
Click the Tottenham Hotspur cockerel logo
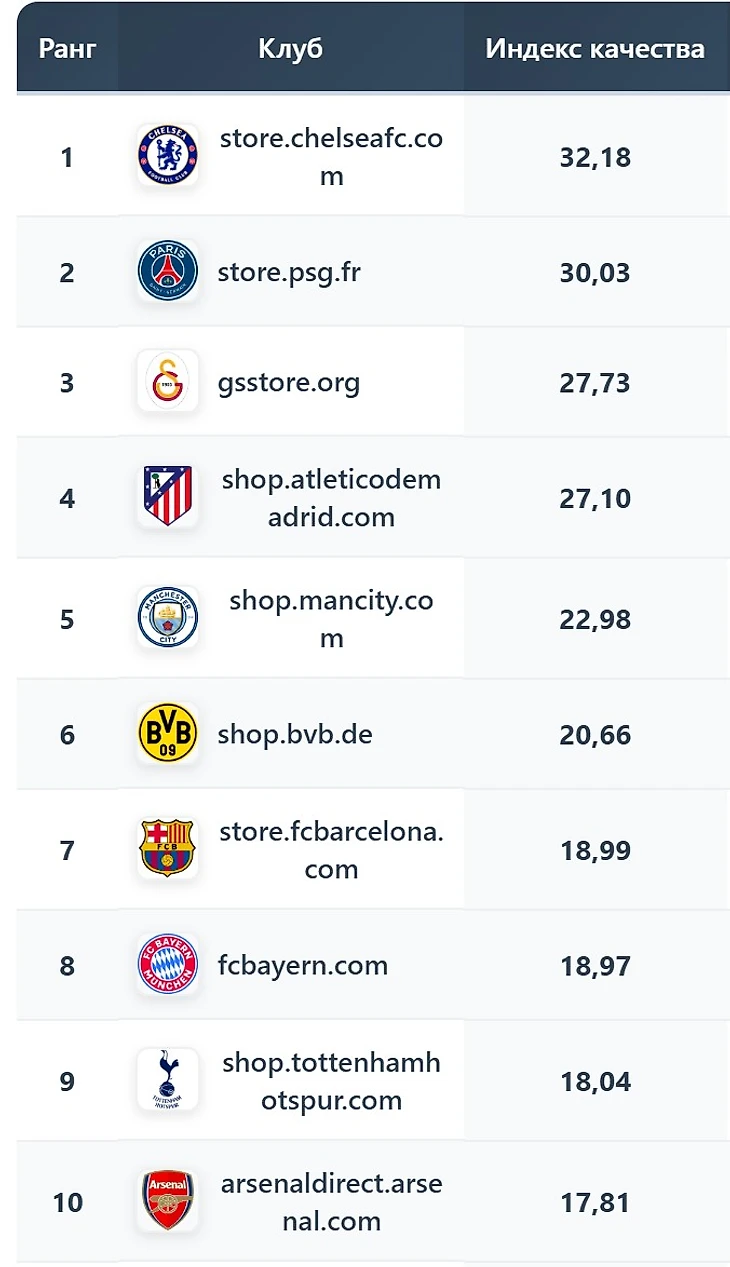(168, 1081)
